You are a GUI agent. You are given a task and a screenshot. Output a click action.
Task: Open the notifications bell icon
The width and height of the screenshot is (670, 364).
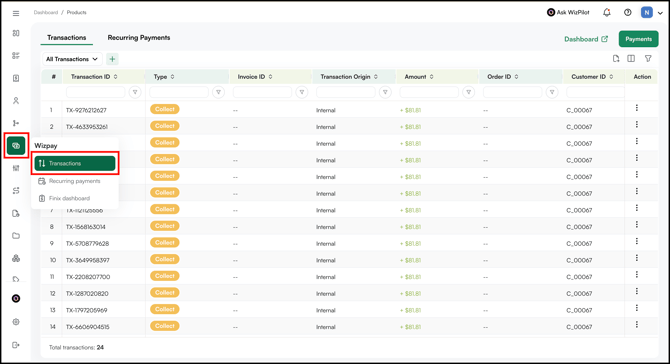(x=606, y=12)
